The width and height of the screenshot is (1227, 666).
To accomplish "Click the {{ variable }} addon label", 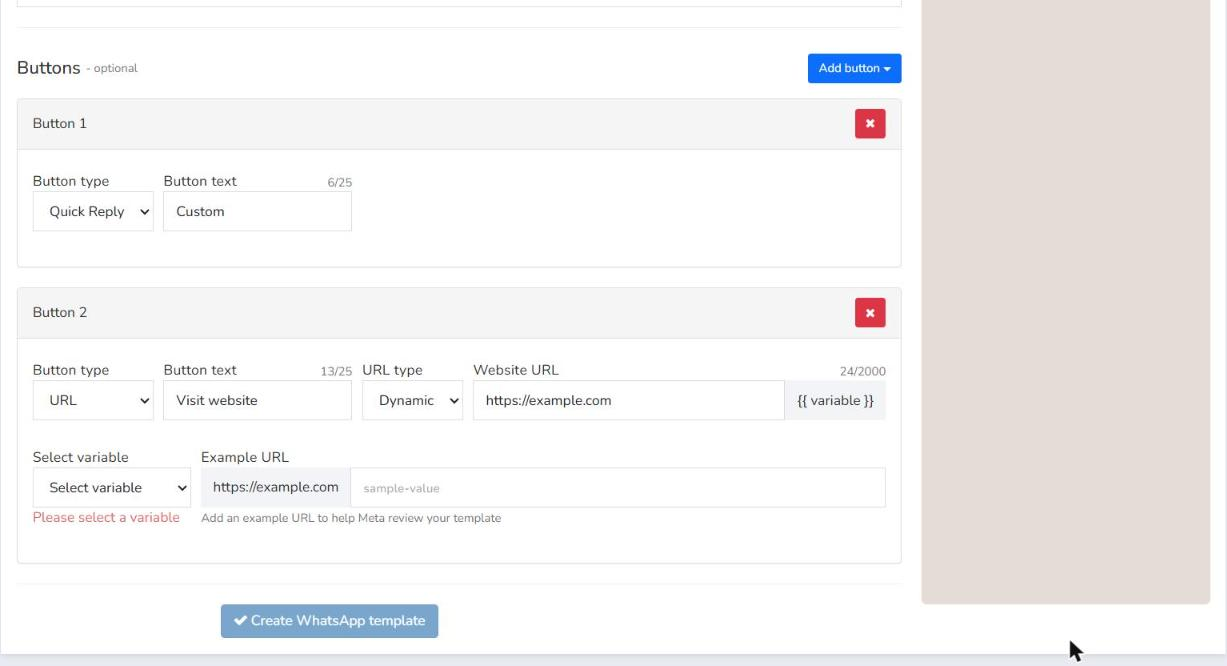I will (x=835, y=400).
